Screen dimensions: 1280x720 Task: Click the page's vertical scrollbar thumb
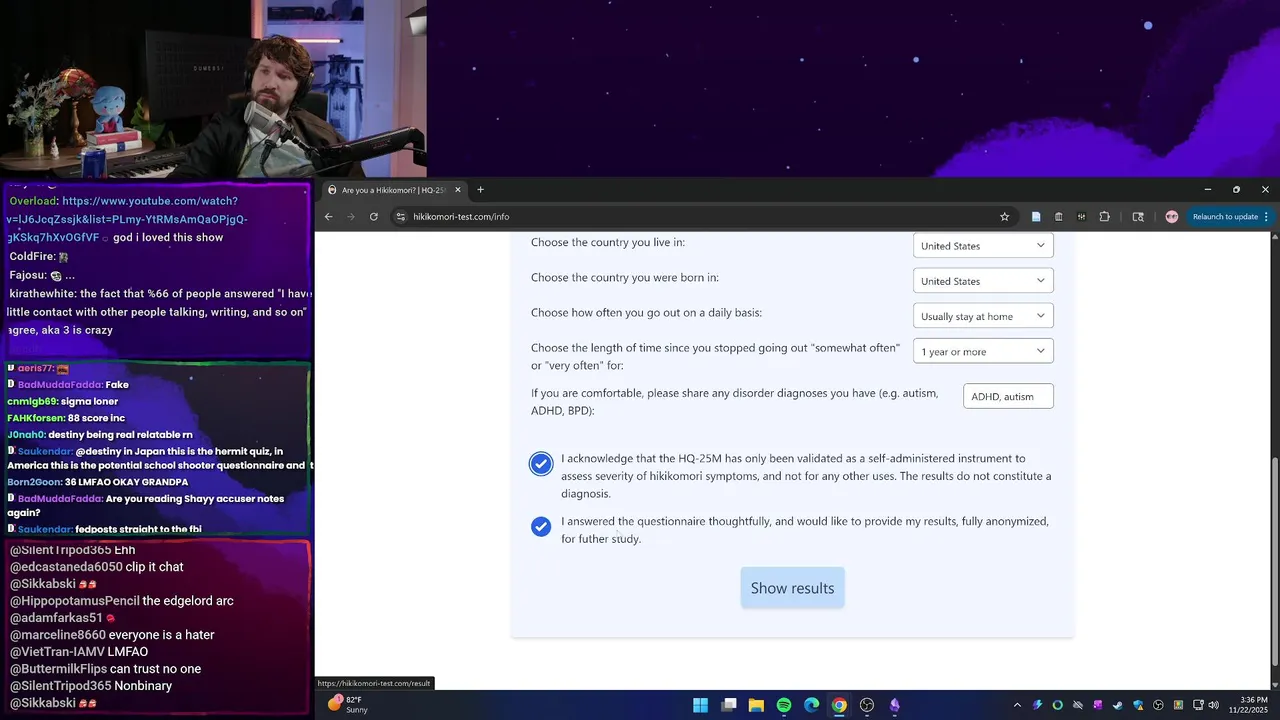[1274, 561]
